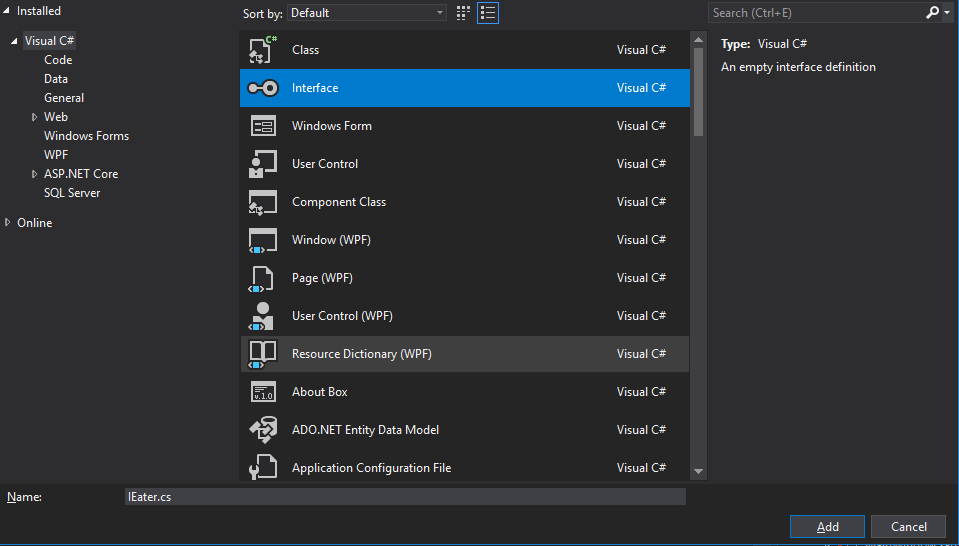Click "Application Configuration File" template name
The width and height of the screenshot is (959, 546).
371,468
